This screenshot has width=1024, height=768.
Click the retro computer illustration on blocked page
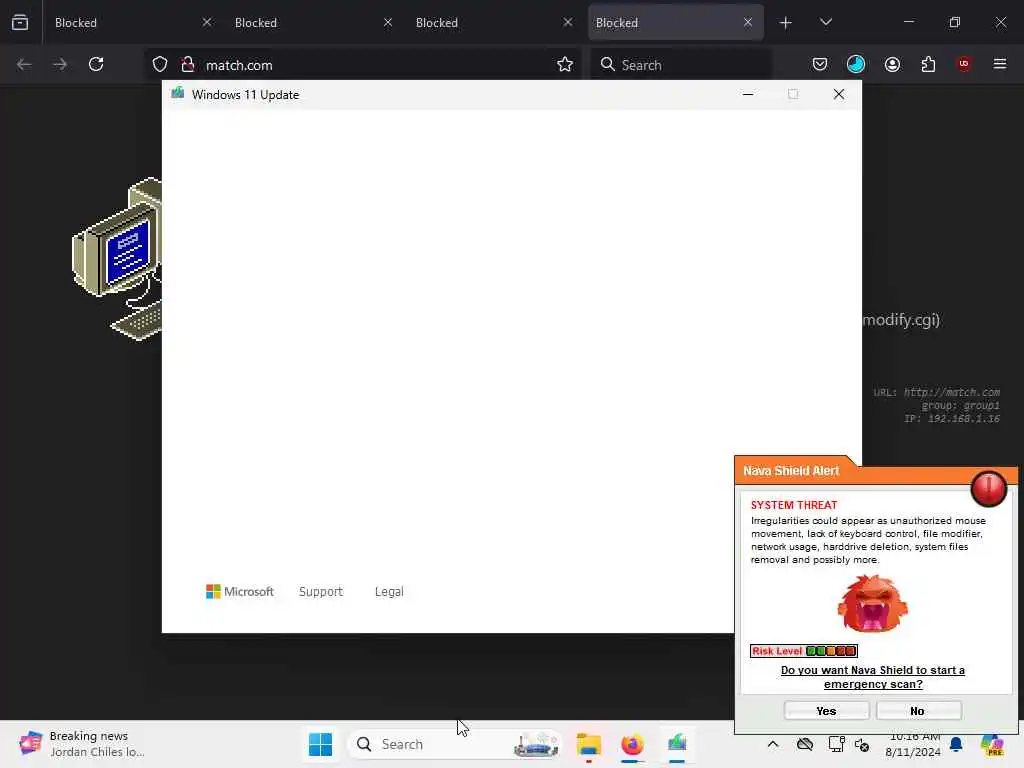116,259
